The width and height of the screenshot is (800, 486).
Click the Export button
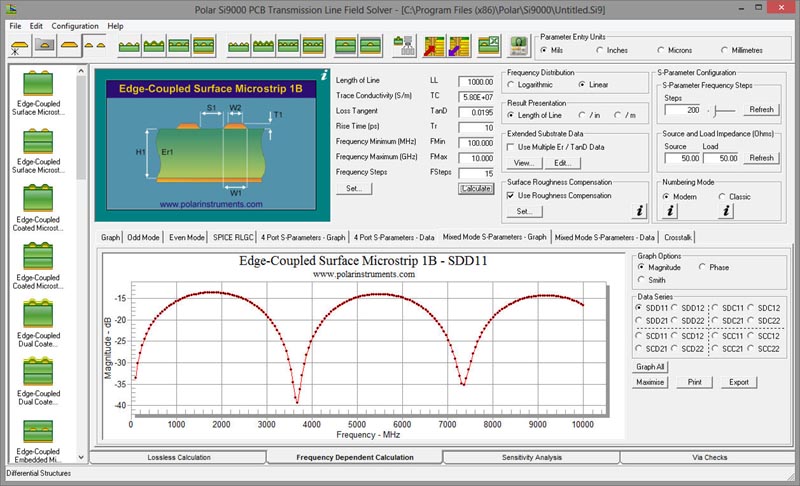(739, 382)
